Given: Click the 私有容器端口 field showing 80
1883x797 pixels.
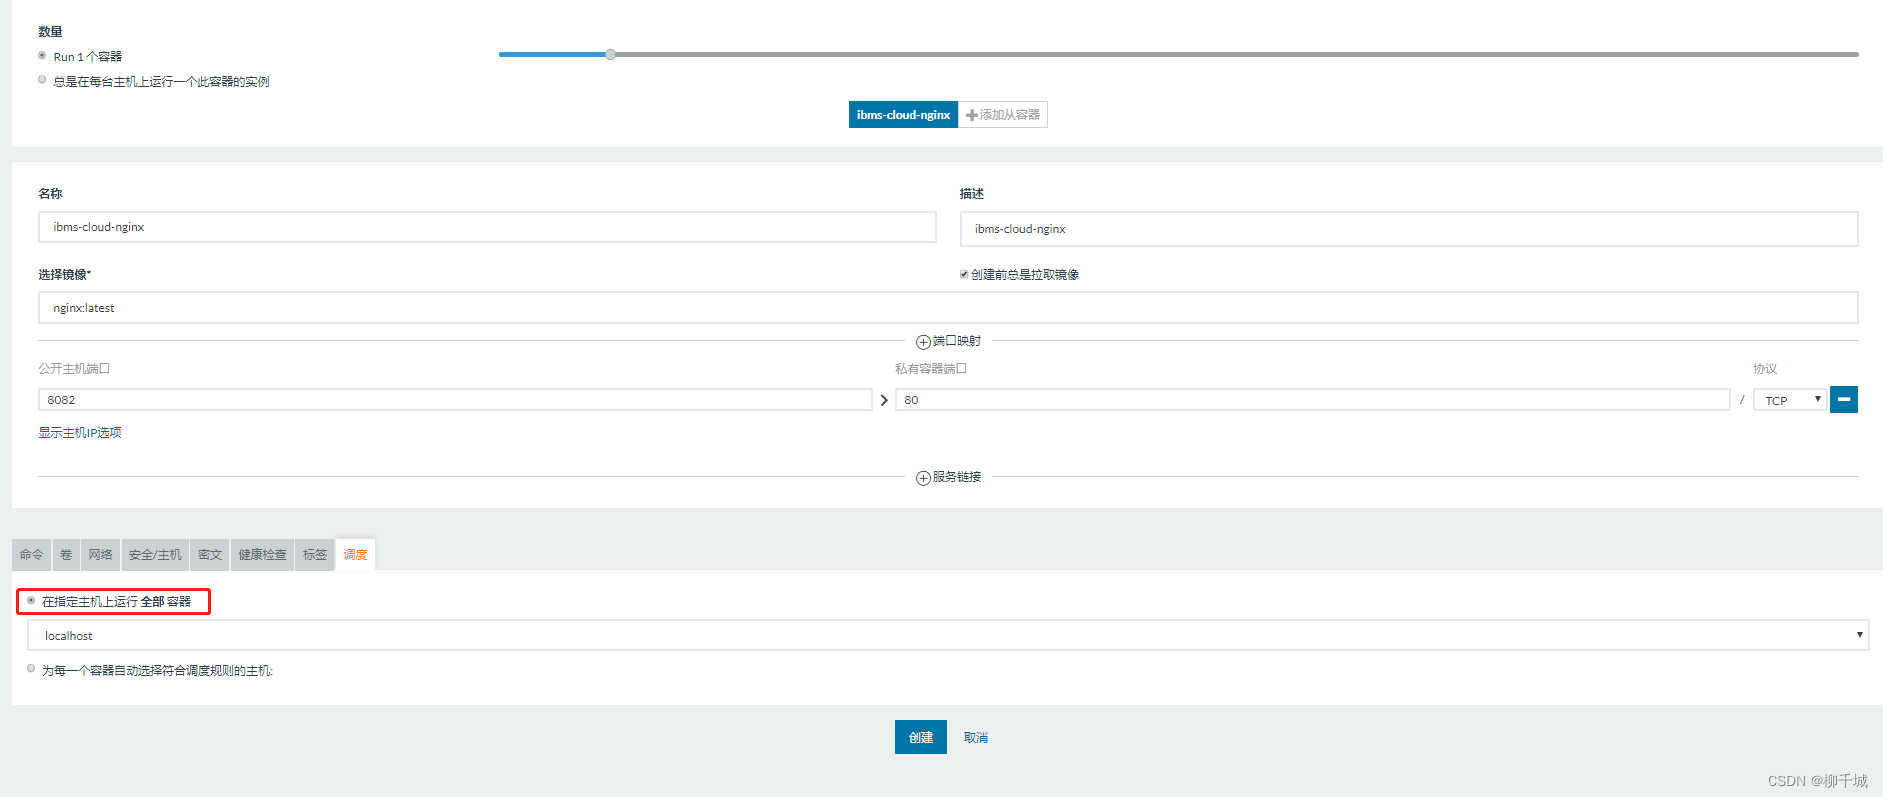Looking at the screenshot, I should pyautogui.click(x=1312, y=400).
